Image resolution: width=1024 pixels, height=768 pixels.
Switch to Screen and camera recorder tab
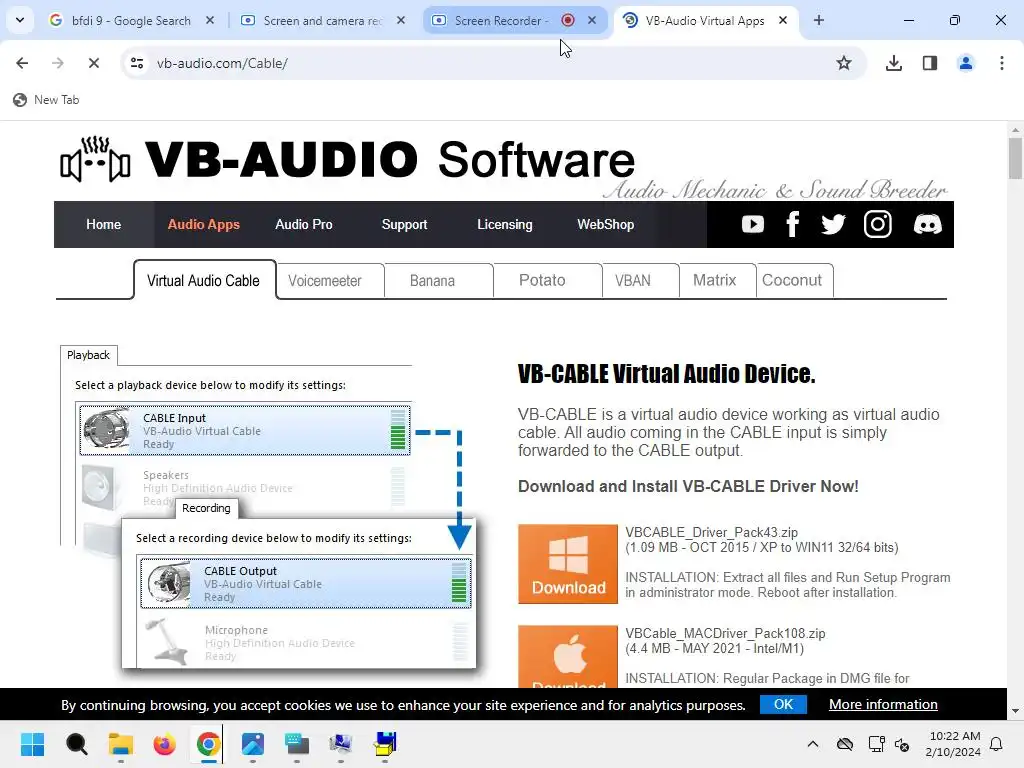coord(323,20)
